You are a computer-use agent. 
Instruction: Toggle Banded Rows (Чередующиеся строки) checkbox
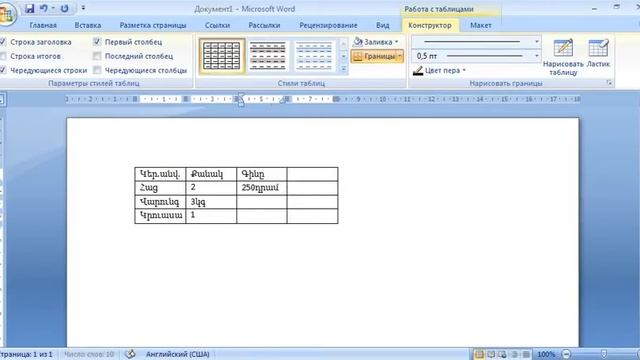3,70
